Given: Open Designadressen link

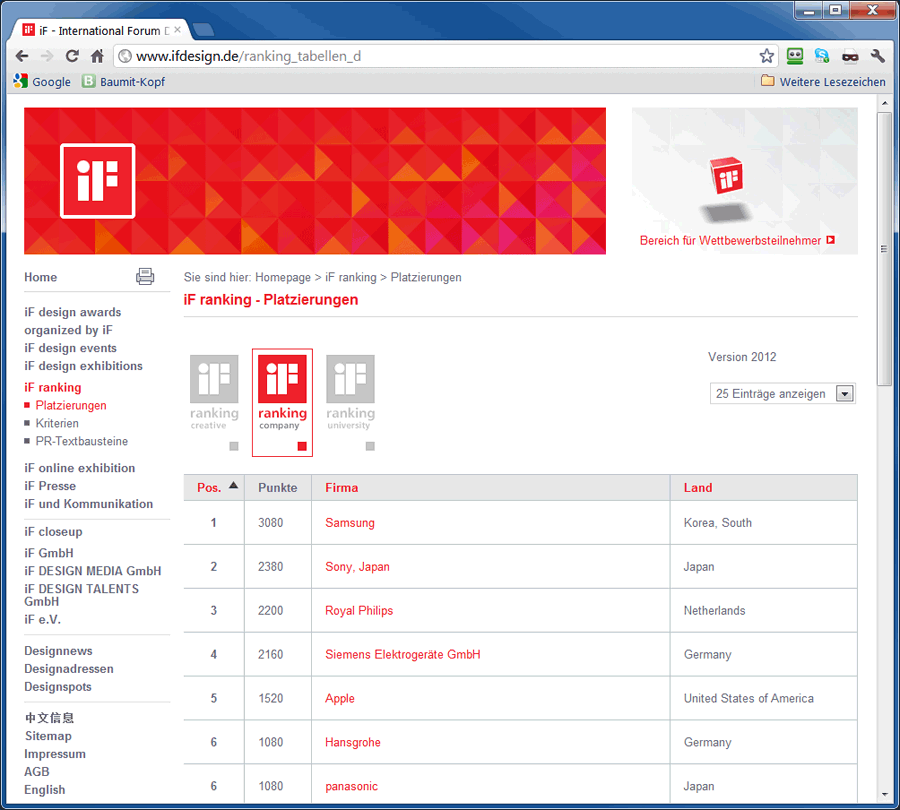Looking at the screenshot, I should point(69,669).
